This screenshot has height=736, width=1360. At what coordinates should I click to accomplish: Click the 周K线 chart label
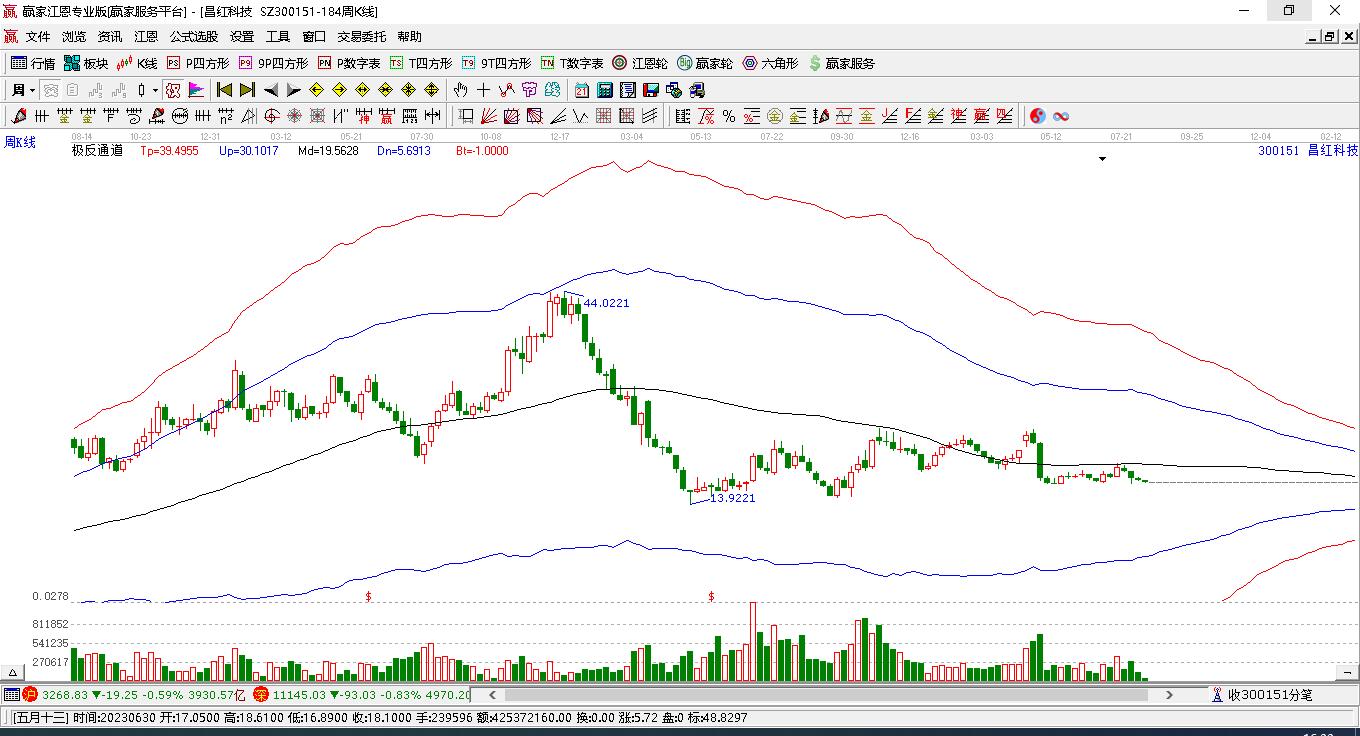pyautogui.click(x=20, y=143)
